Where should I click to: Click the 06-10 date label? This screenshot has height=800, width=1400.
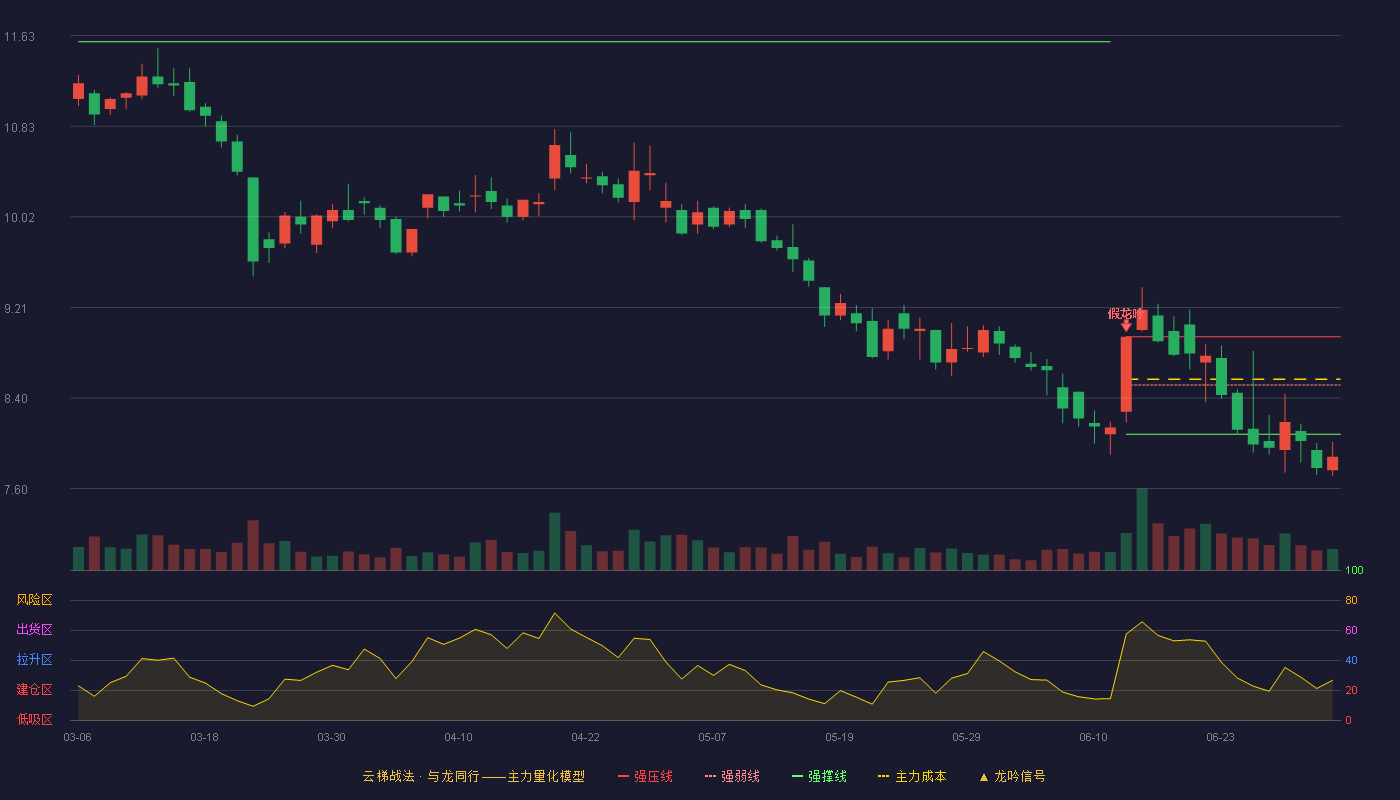pos(1093,737)
